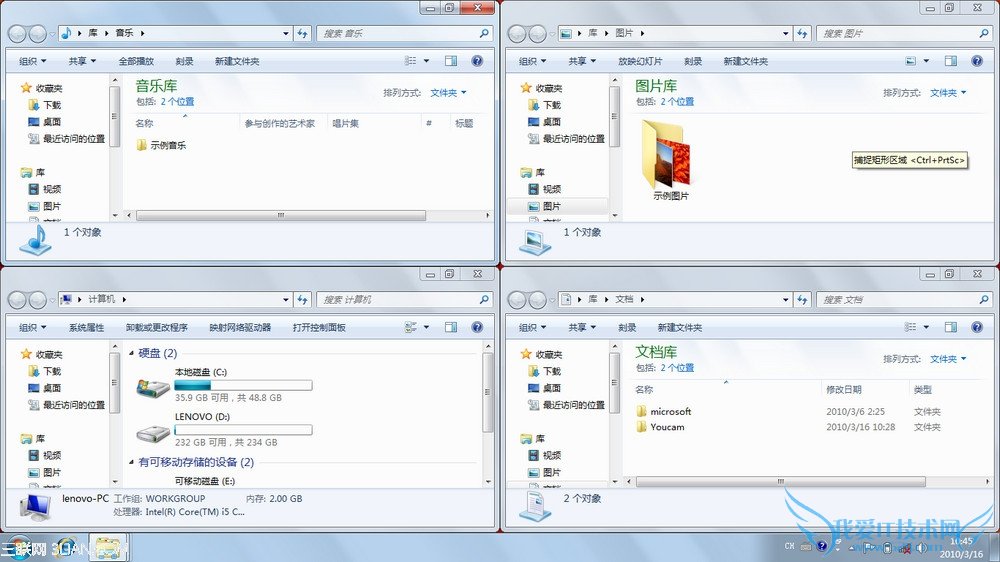
Task: Open the 2 个位置 link in Pictures library
Action: (x=677, y=101)
